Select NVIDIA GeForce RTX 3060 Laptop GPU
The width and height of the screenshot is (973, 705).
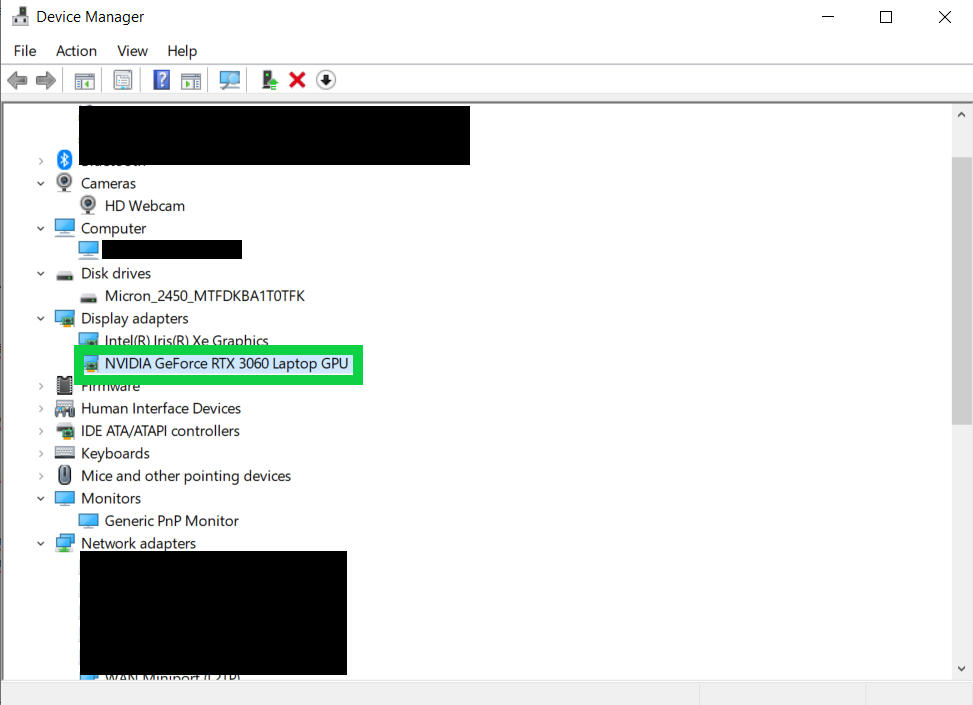[x=226, y=364]
